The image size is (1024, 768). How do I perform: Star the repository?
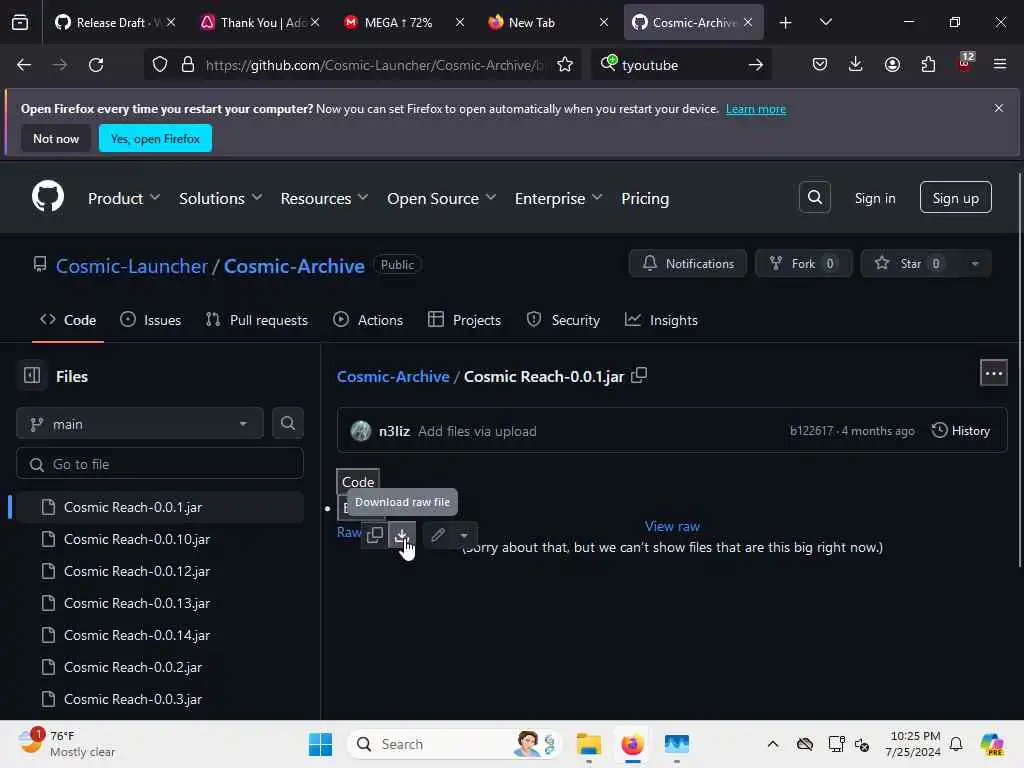click(910, 263)
